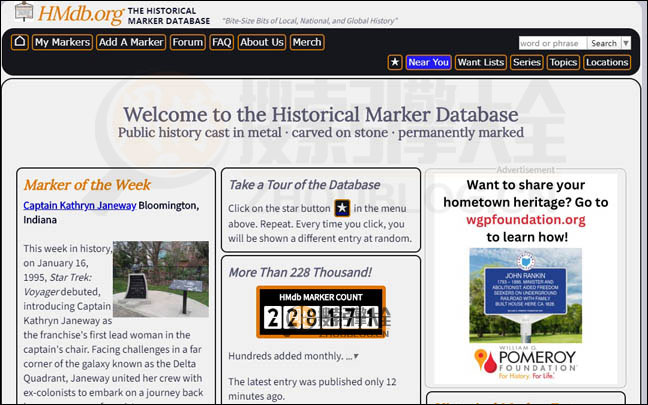Go to the Home icon in navigation bar
The image size is (648, 405).
click(x=19, y=42)
